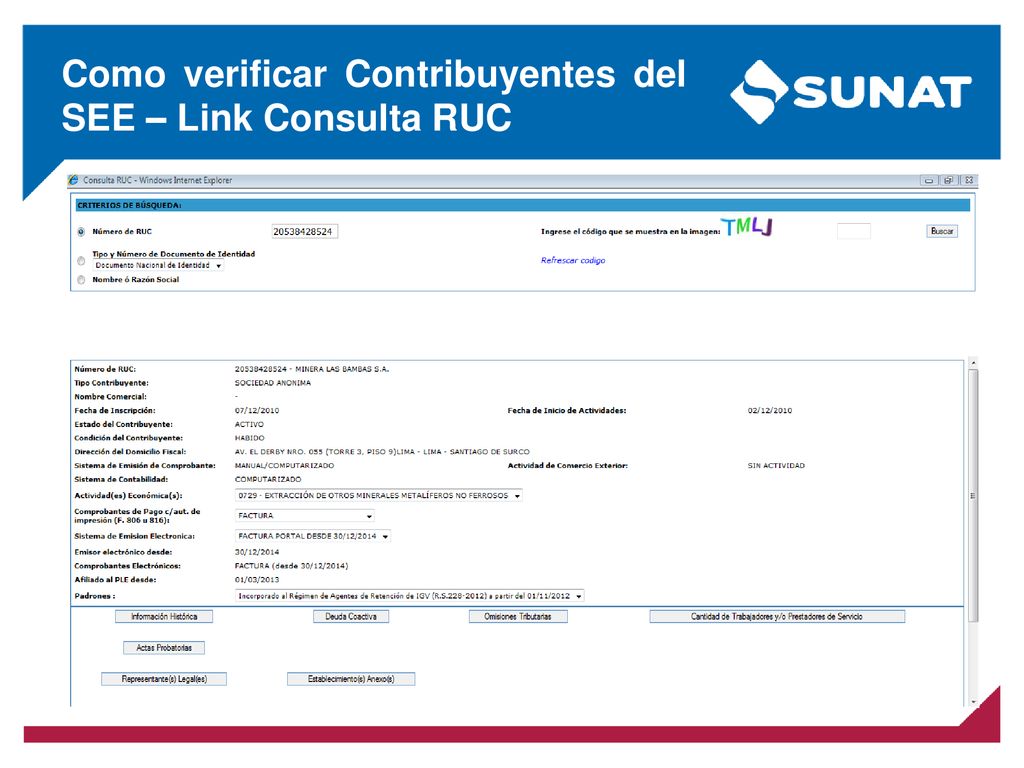Screen dimensions: 1024x768
Task: Expand the FACTURA comprobantes dropdown
Action: [x=304, y=516]
